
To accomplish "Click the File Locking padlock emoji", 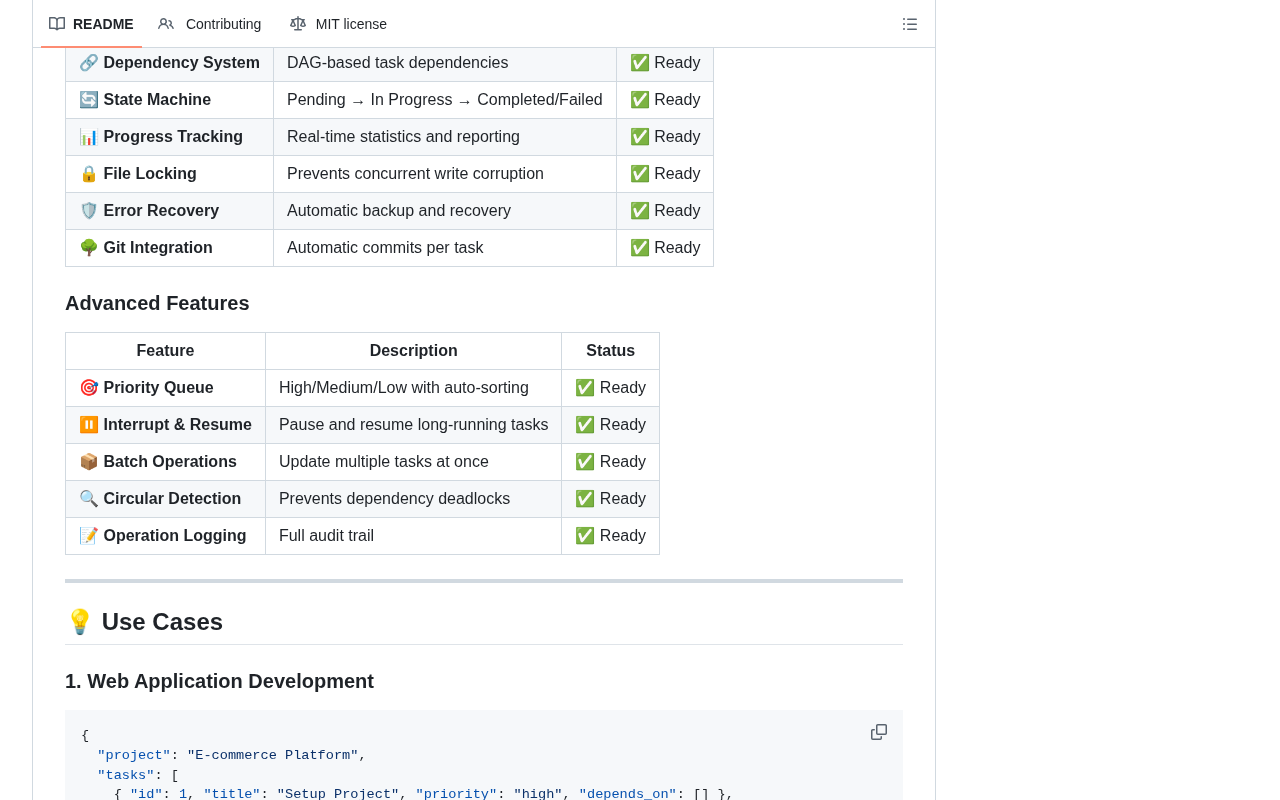I will [89, 174].
